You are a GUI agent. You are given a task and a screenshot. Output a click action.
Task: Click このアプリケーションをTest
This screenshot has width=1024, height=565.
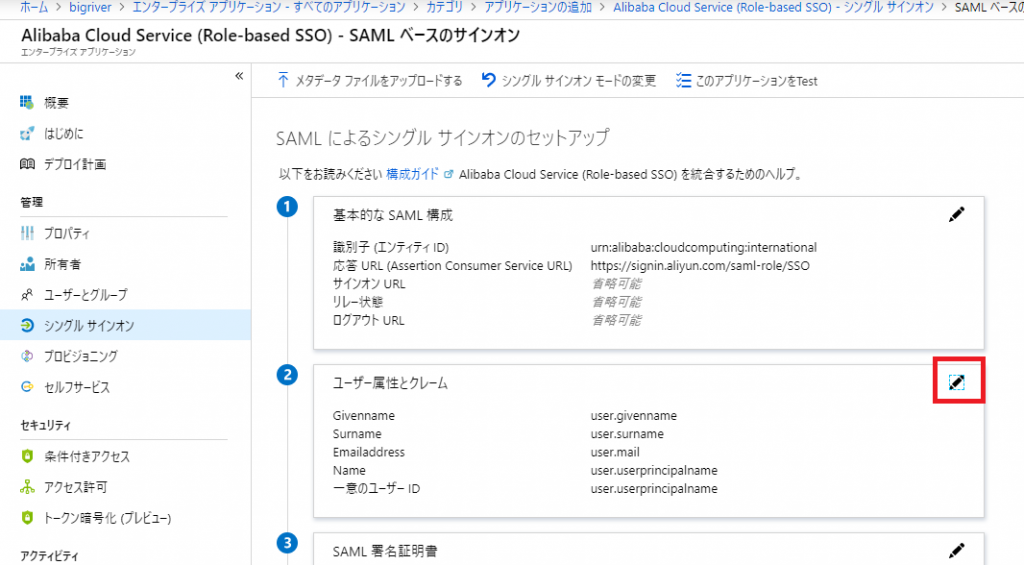(757, 81)
